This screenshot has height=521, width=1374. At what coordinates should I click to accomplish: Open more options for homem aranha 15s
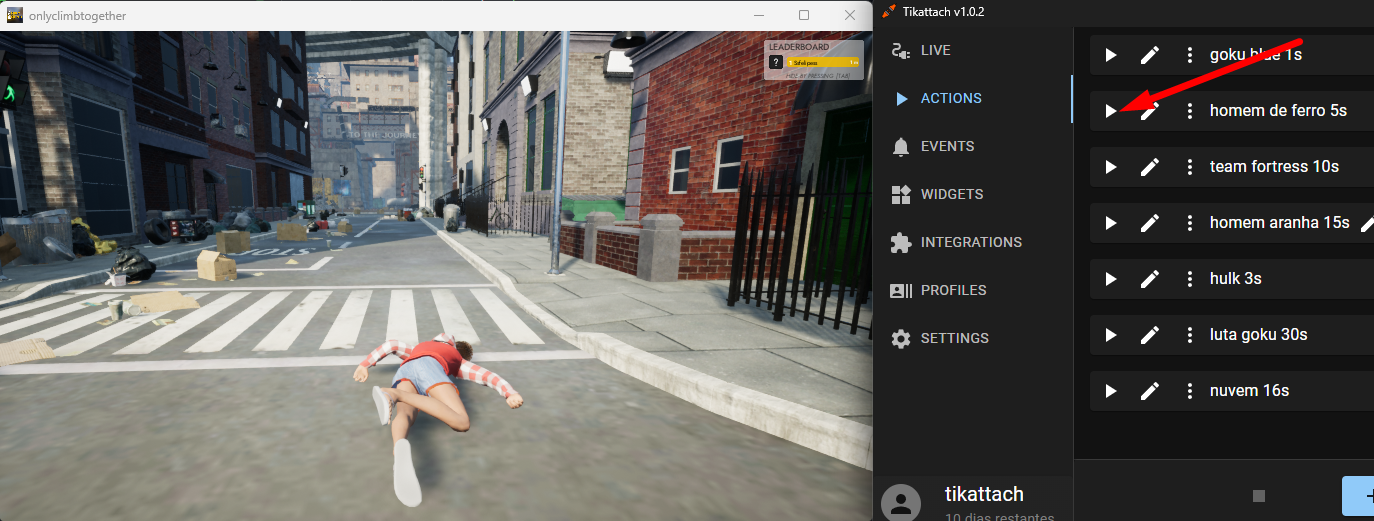pos(1190,223)
